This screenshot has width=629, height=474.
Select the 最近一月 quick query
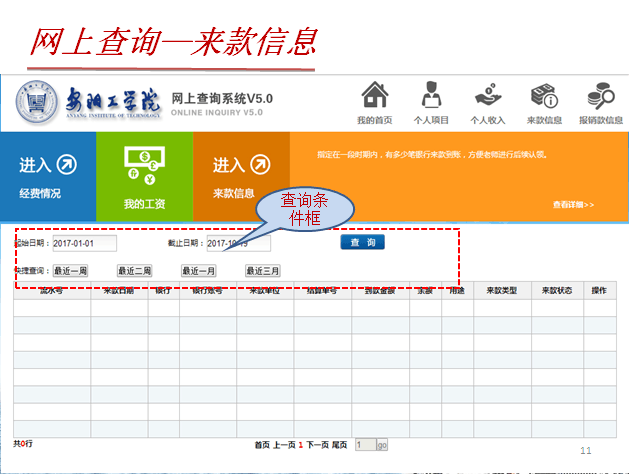198,271
